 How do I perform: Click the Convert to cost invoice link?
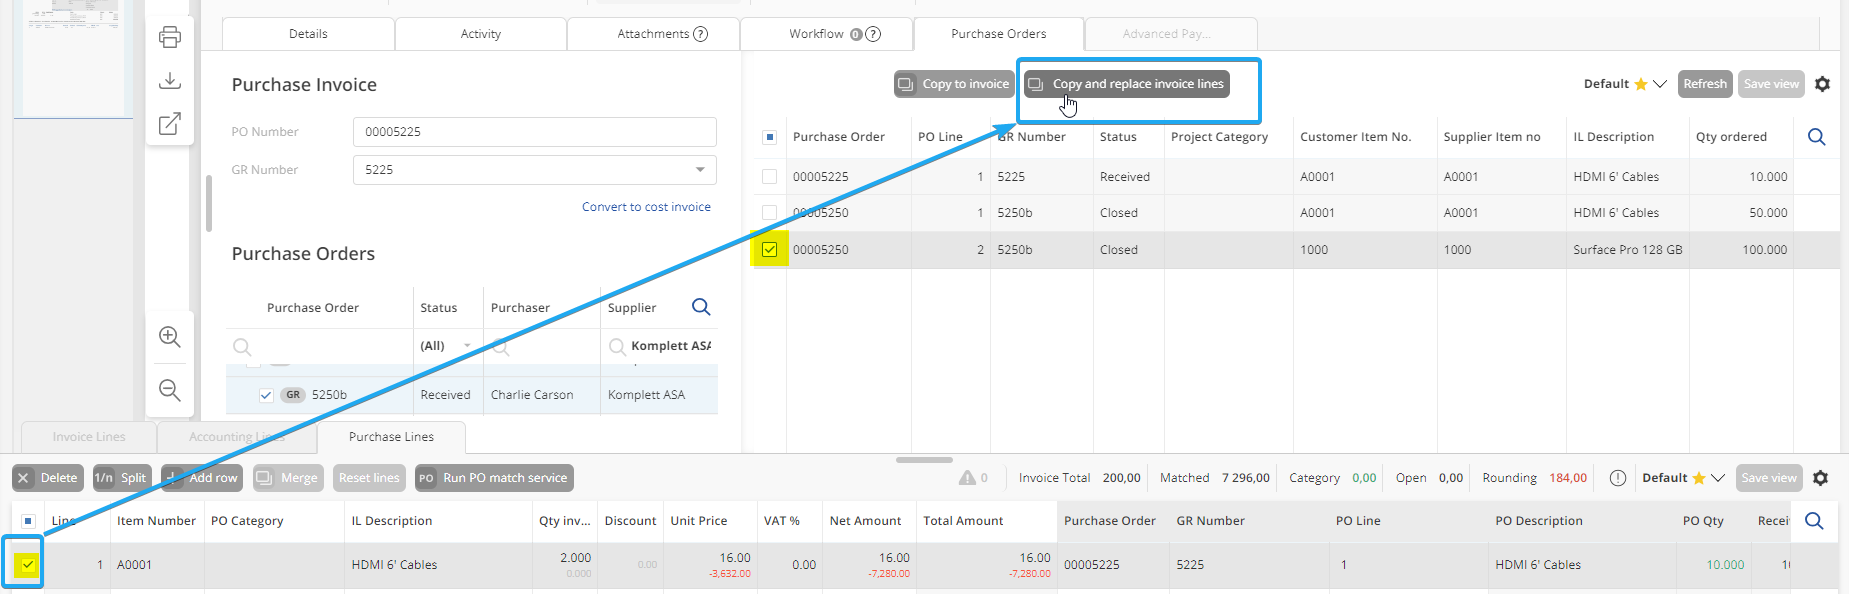point(646,207)
